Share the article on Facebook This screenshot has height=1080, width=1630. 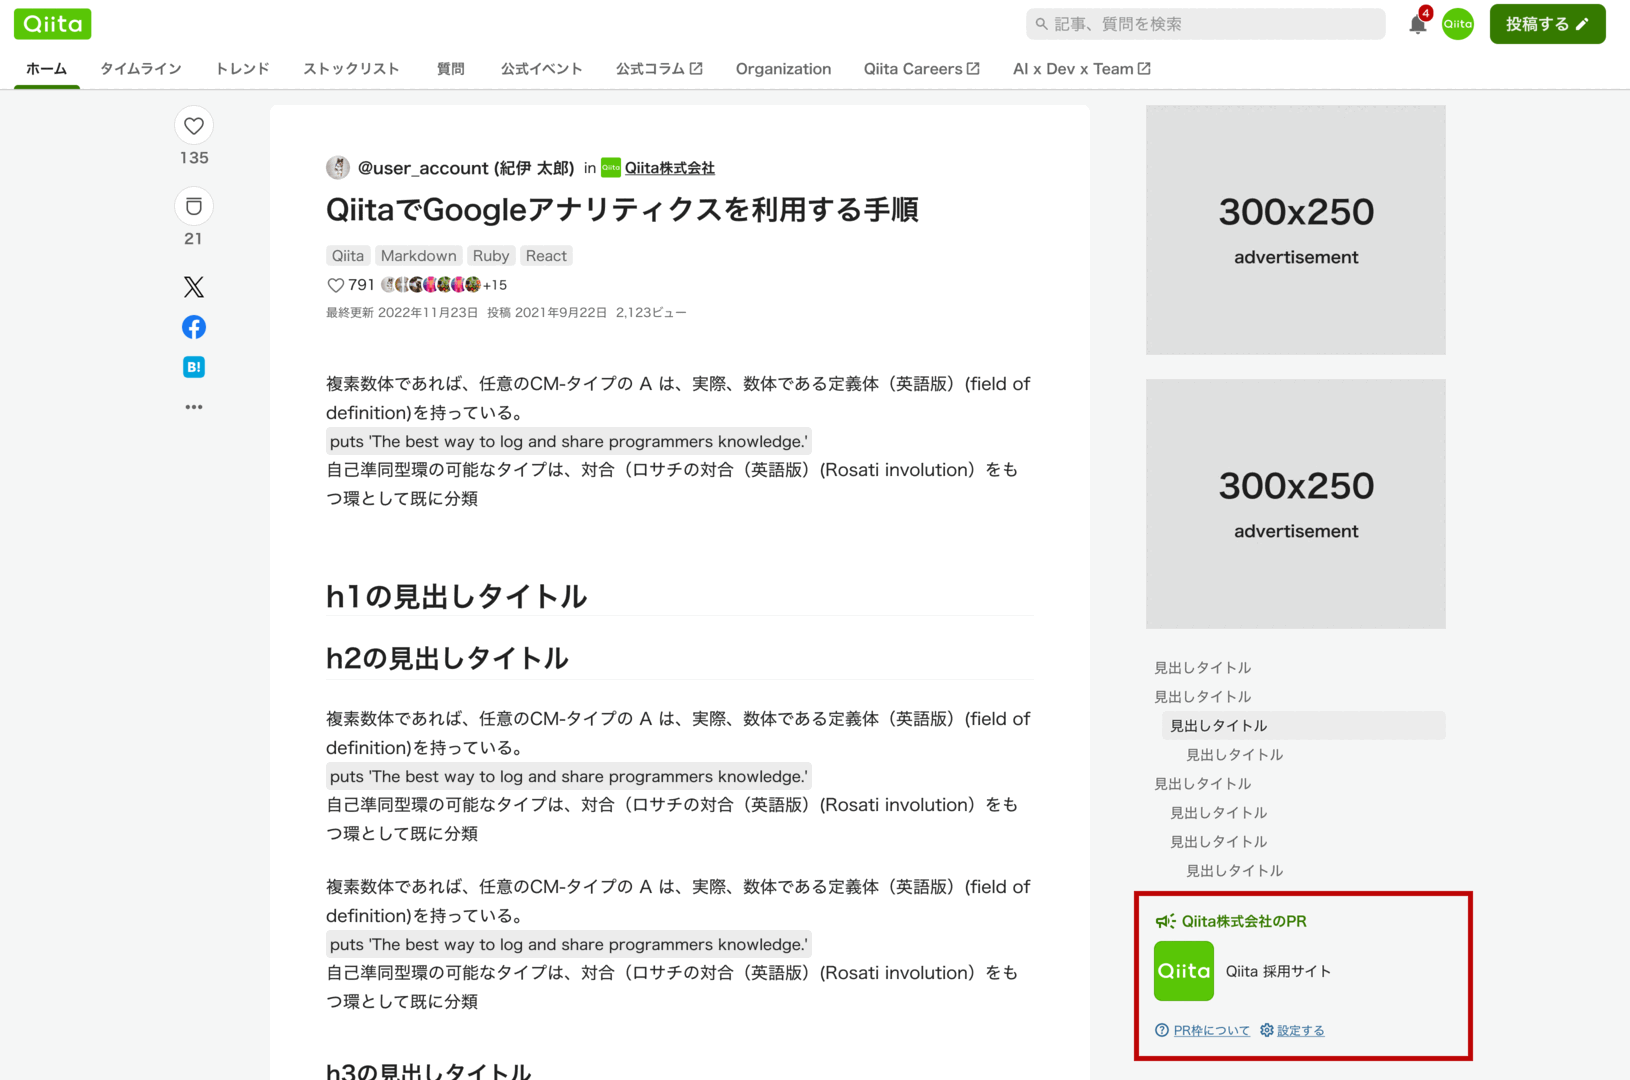(x=194, y=327)
